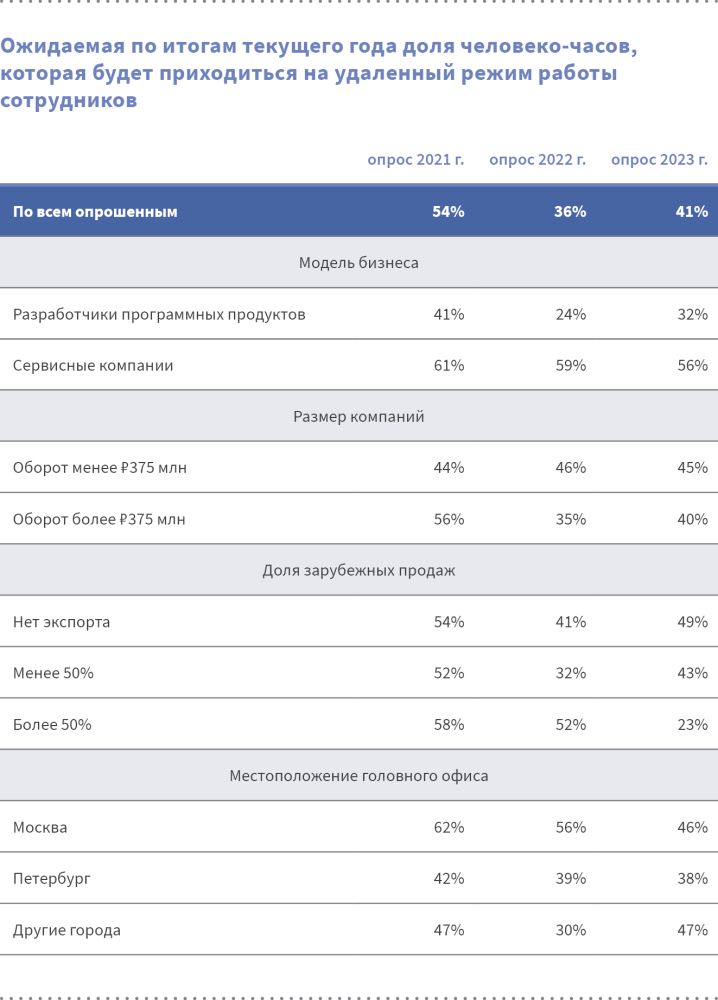This screenshot has width=718, height=1000.
Task: Click the "Менее 50%" row label
Action: (53, 674)
